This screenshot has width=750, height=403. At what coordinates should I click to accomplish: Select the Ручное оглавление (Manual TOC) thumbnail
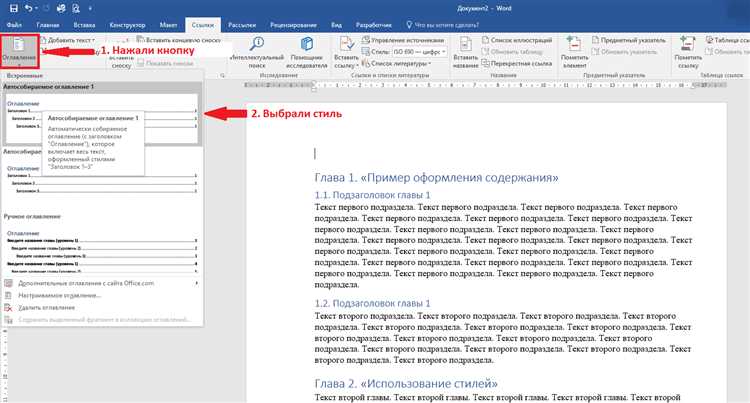pyautogui.click(x=100, y=250)
